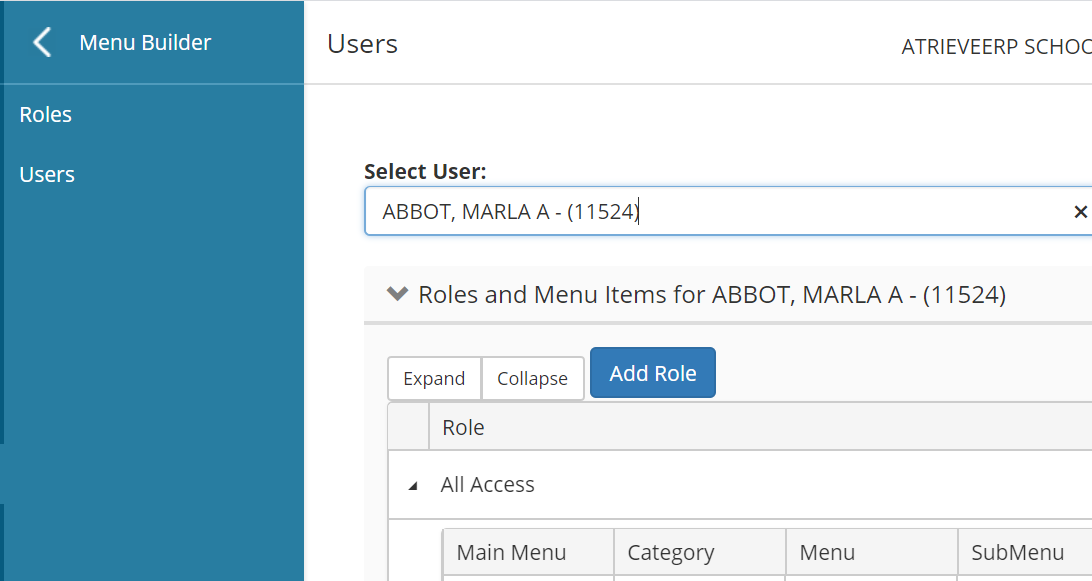
Task: Click the back arrow beside Menu Builder
Action: coord(42,43)
